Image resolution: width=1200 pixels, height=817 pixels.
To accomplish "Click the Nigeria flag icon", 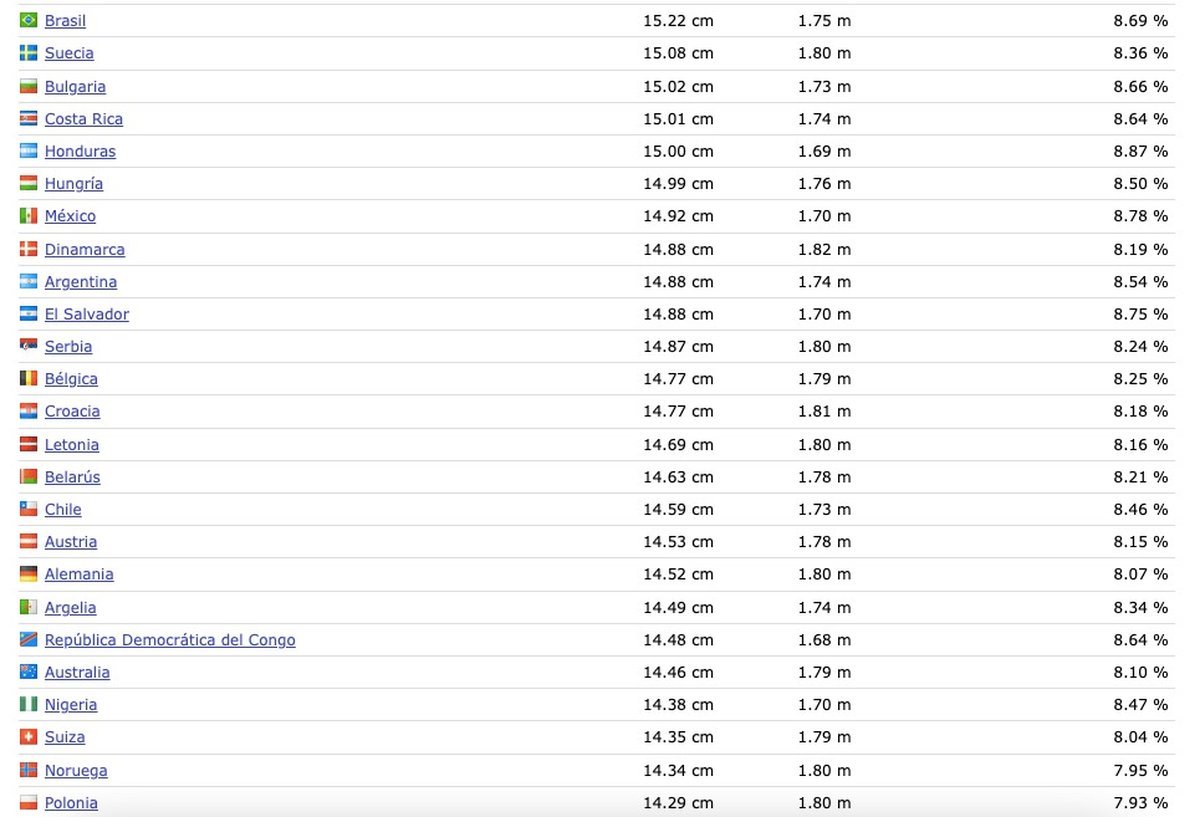I will click(28, 705).
